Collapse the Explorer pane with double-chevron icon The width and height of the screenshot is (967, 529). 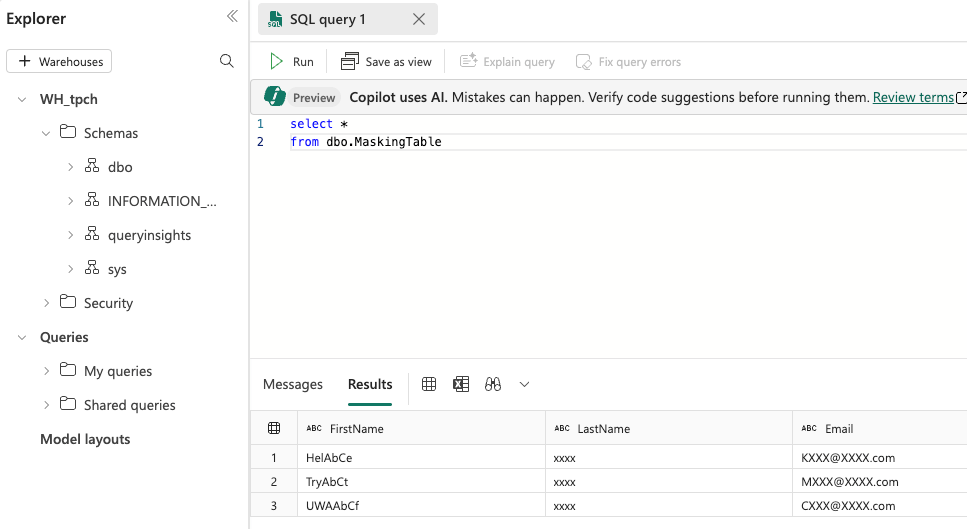[x=232, y=17]
